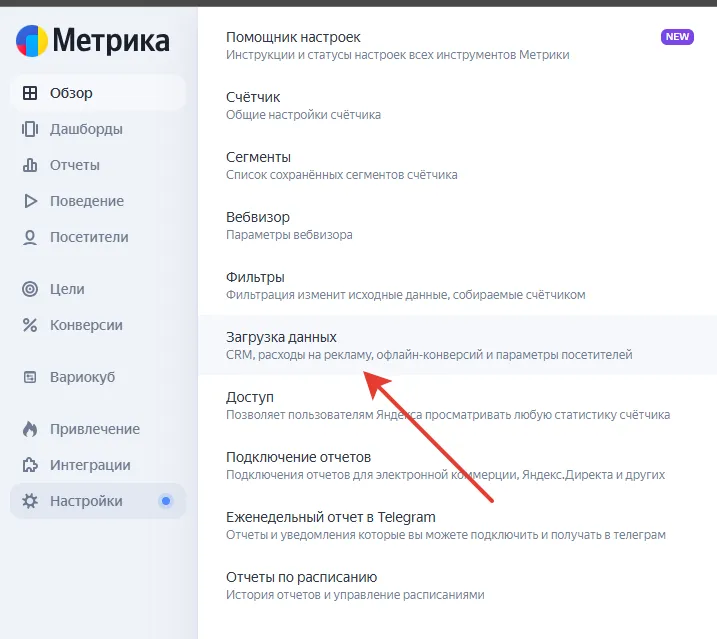Click the NEW badge label
717x639 pixels.
coord(677,37)
